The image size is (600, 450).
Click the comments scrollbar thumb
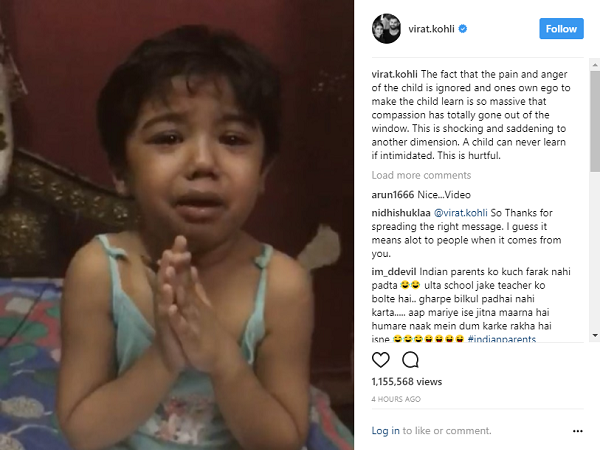pyautogui.click(x=595, y=121)
